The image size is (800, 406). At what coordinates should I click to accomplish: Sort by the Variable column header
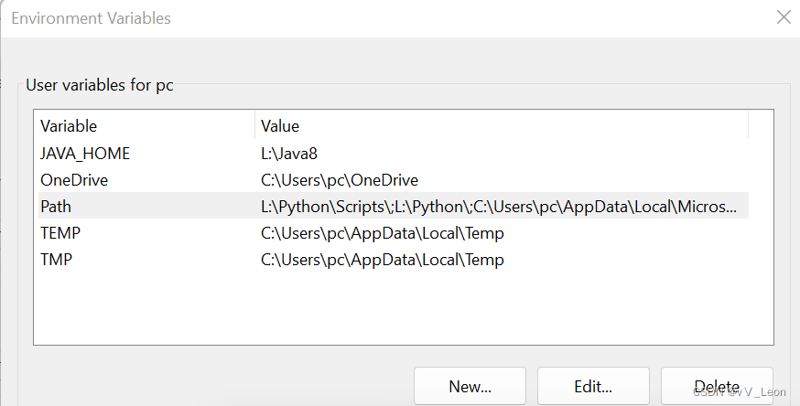[146, 126]
